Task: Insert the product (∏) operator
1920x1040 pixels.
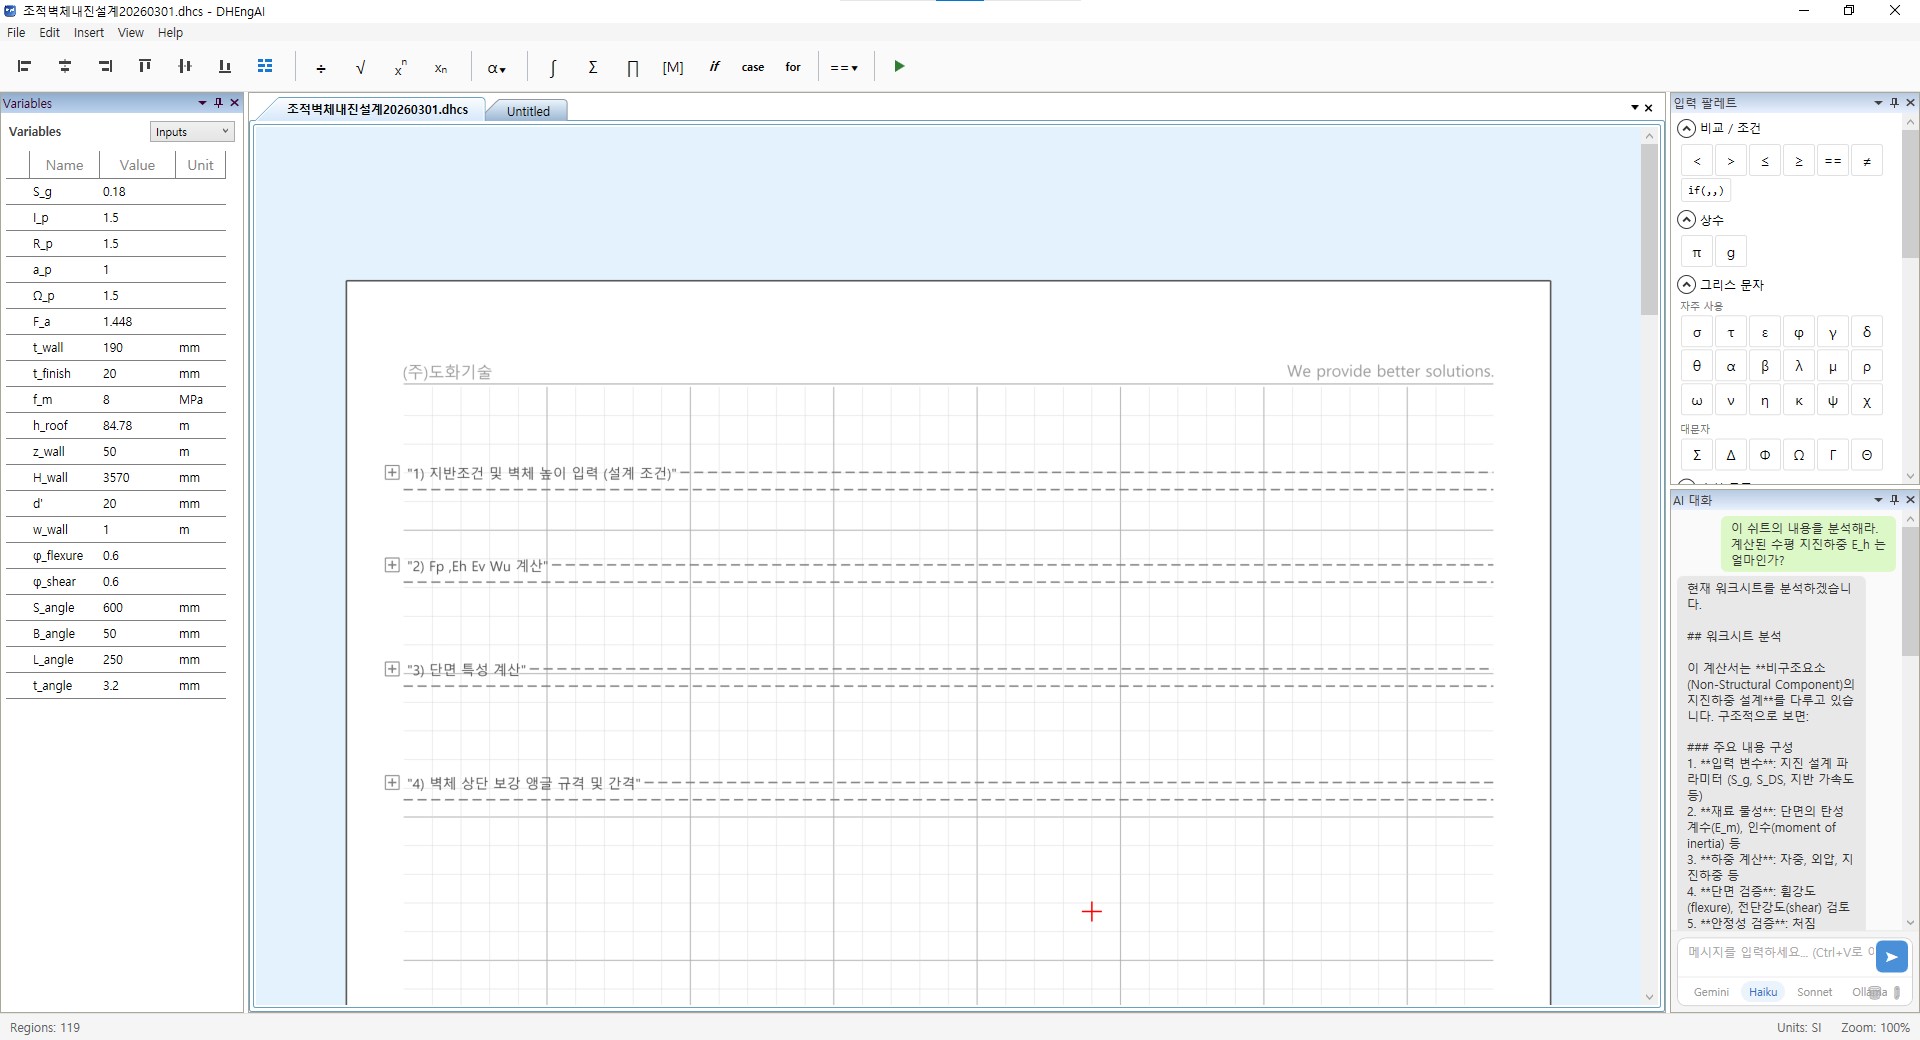Action: (633, 67)
